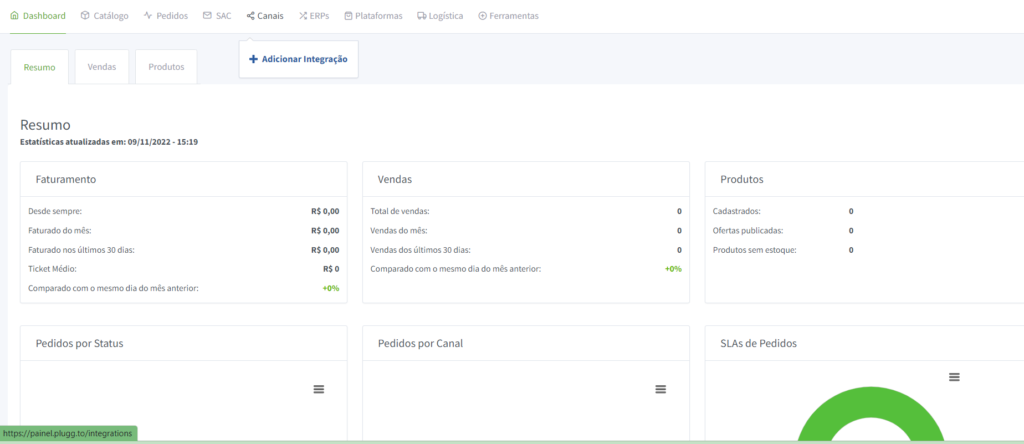Open Pedidos por Status chart menu
Screen dimensions: 1024x444
[x=319, y=389]
